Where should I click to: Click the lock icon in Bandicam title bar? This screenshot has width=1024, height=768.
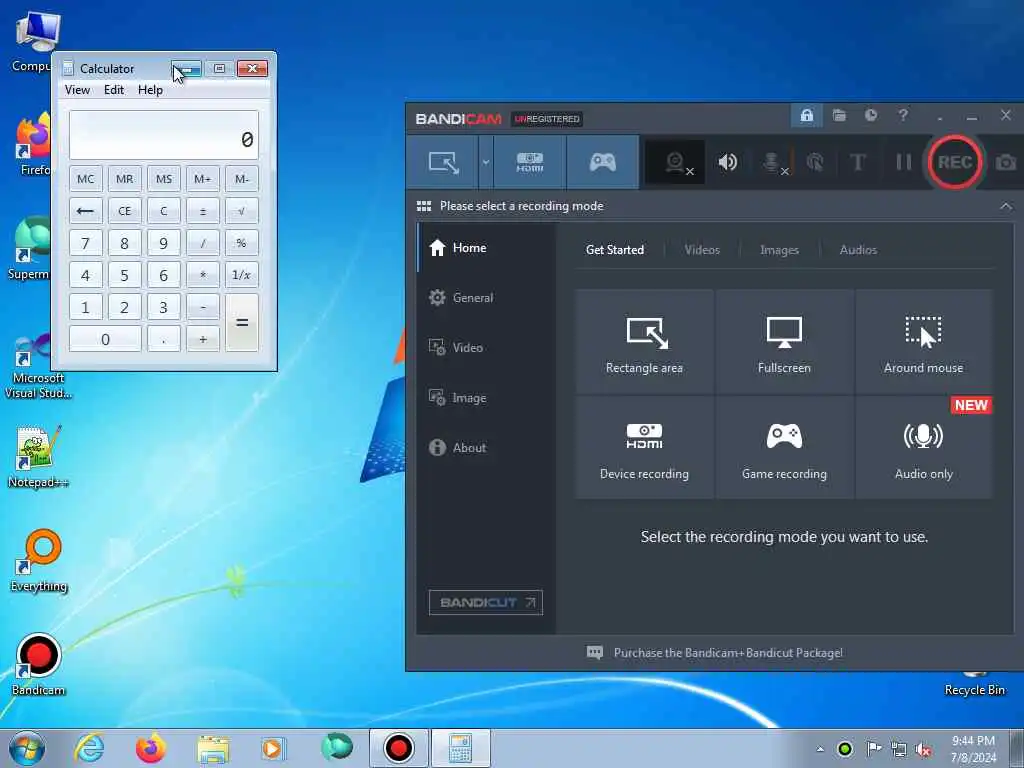807,116
